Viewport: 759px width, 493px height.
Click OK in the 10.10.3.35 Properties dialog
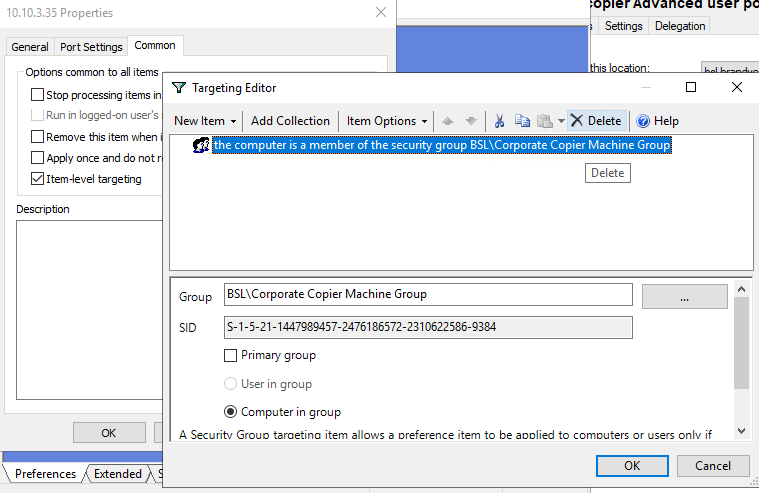pos(109,433)
